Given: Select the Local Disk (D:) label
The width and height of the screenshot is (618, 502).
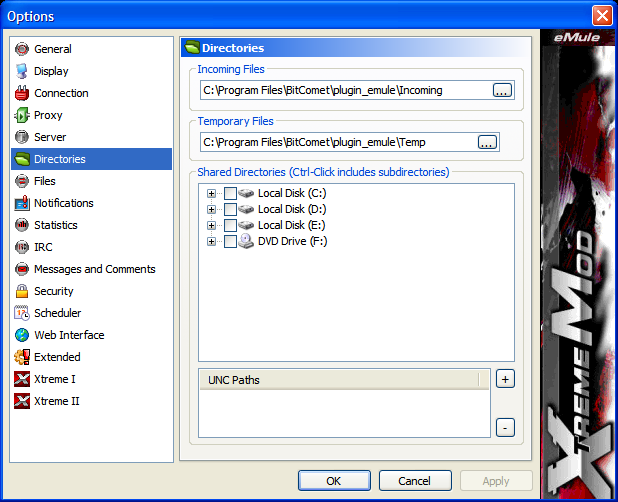Looking at the screenshot, I should click(292, 209).
